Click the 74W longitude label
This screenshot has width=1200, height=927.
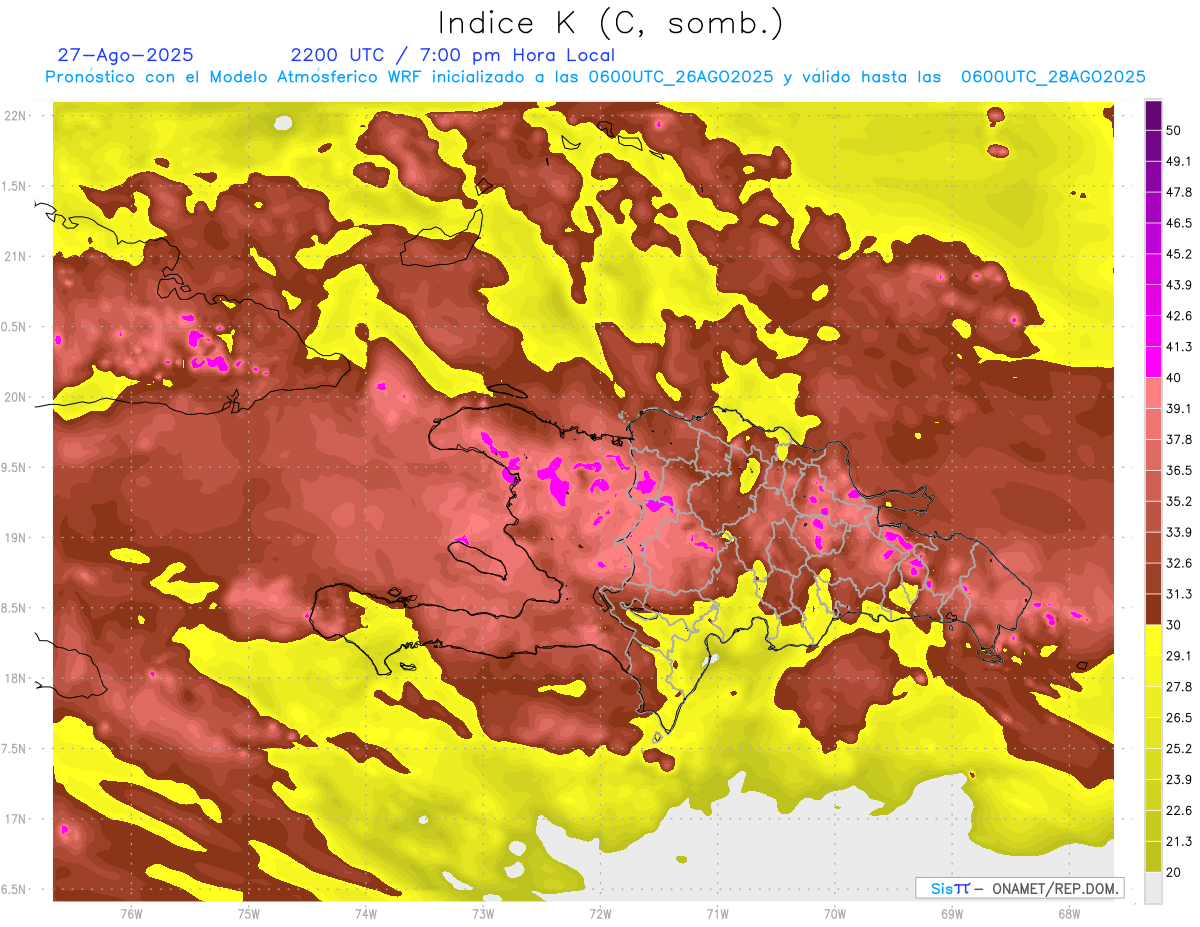click(366, 913)
